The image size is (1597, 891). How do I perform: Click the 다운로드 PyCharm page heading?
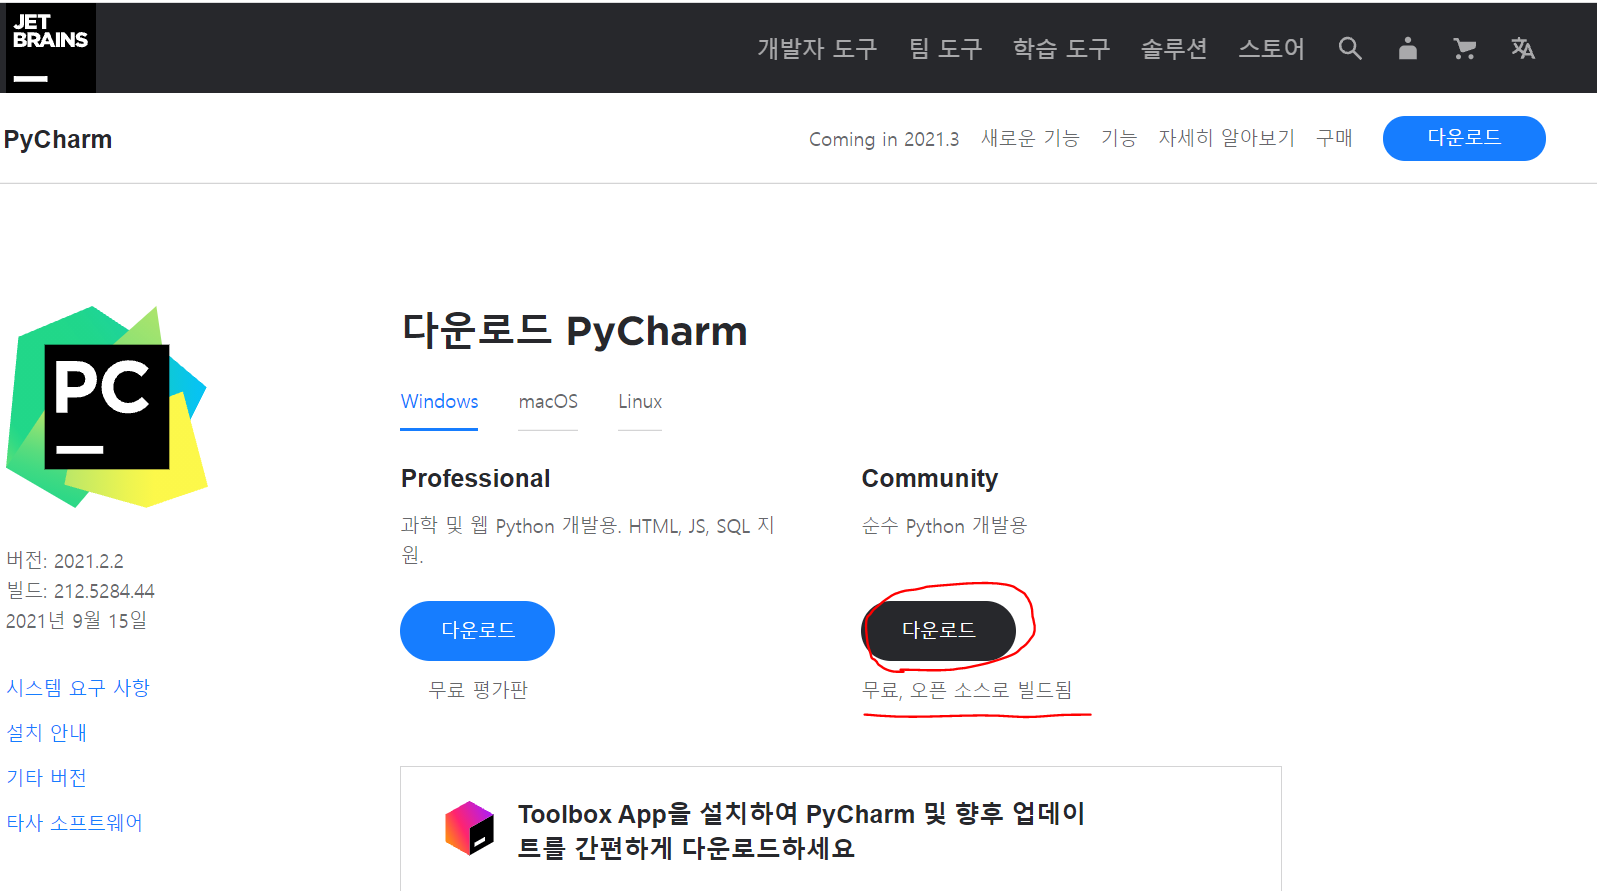point(575,331)
